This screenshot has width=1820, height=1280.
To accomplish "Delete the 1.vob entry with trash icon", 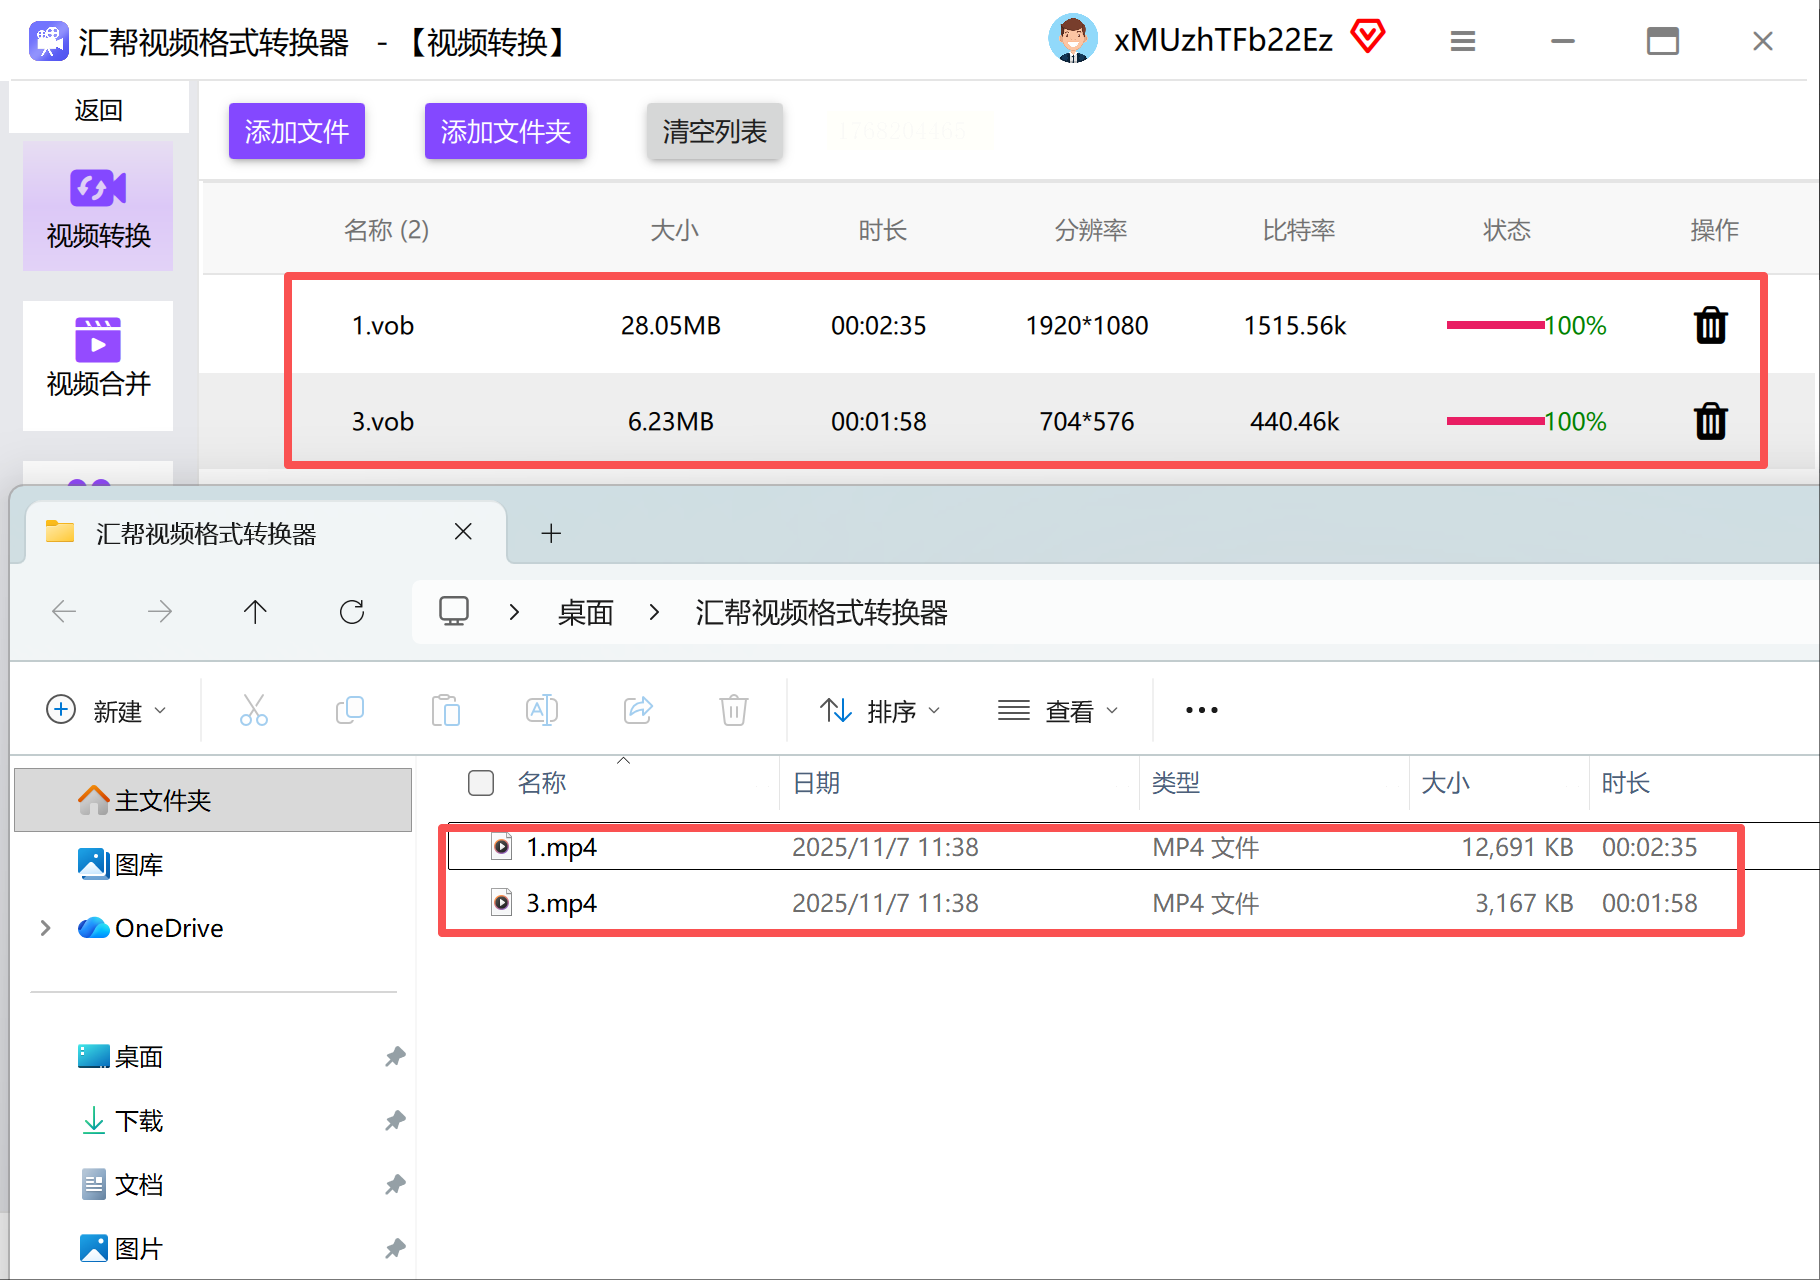I will pyautogui.click(x=1710, y=325).
